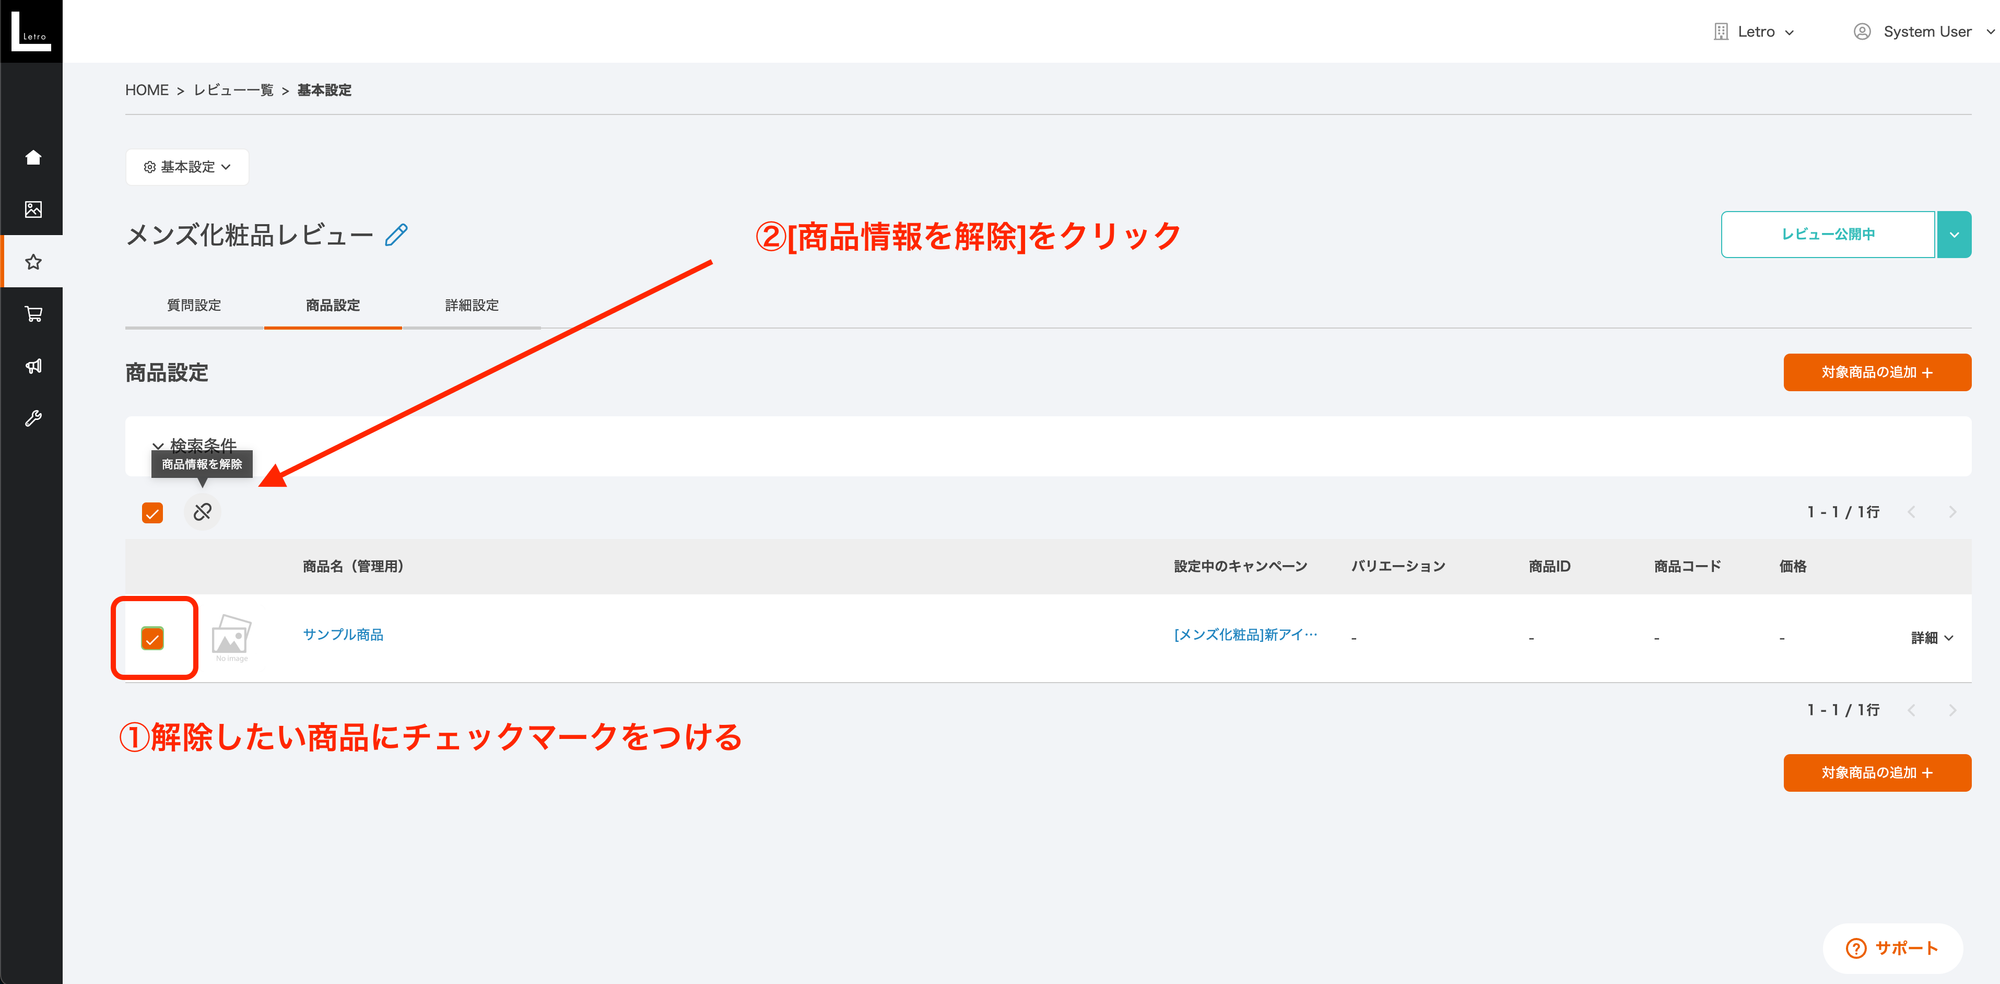Image resolution: width=2000 pixels, height=984 pixels.
Task: Toggle the select-all checkbox above the table
Action: click(153, 512)
